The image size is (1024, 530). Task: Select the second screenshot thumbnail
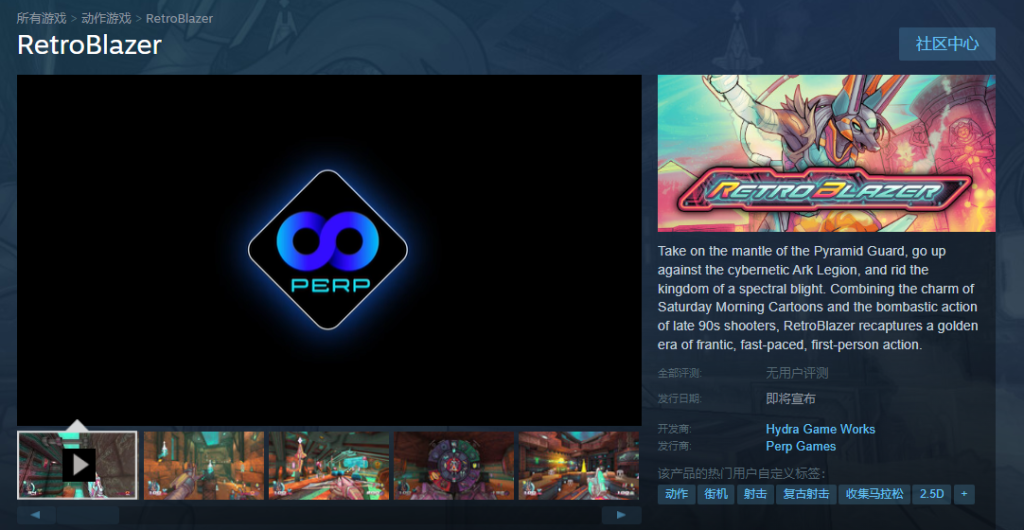coord(204,465)
